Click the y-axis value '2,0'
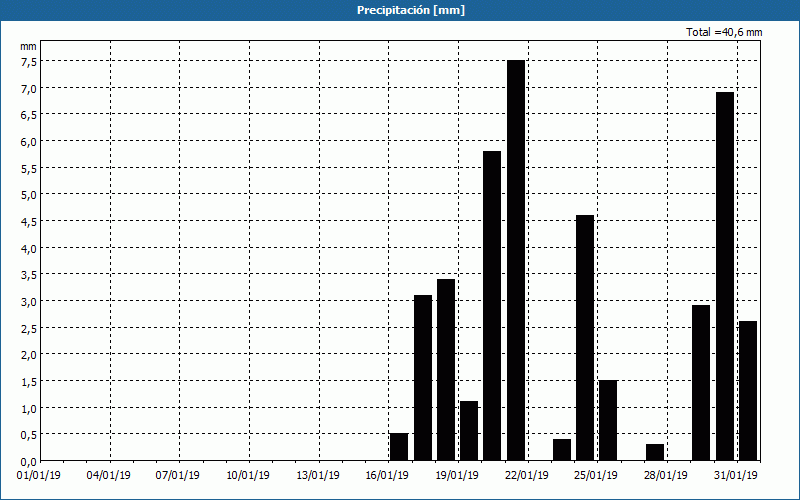This screenshot has height=500, width=800. tap(29, 355)
